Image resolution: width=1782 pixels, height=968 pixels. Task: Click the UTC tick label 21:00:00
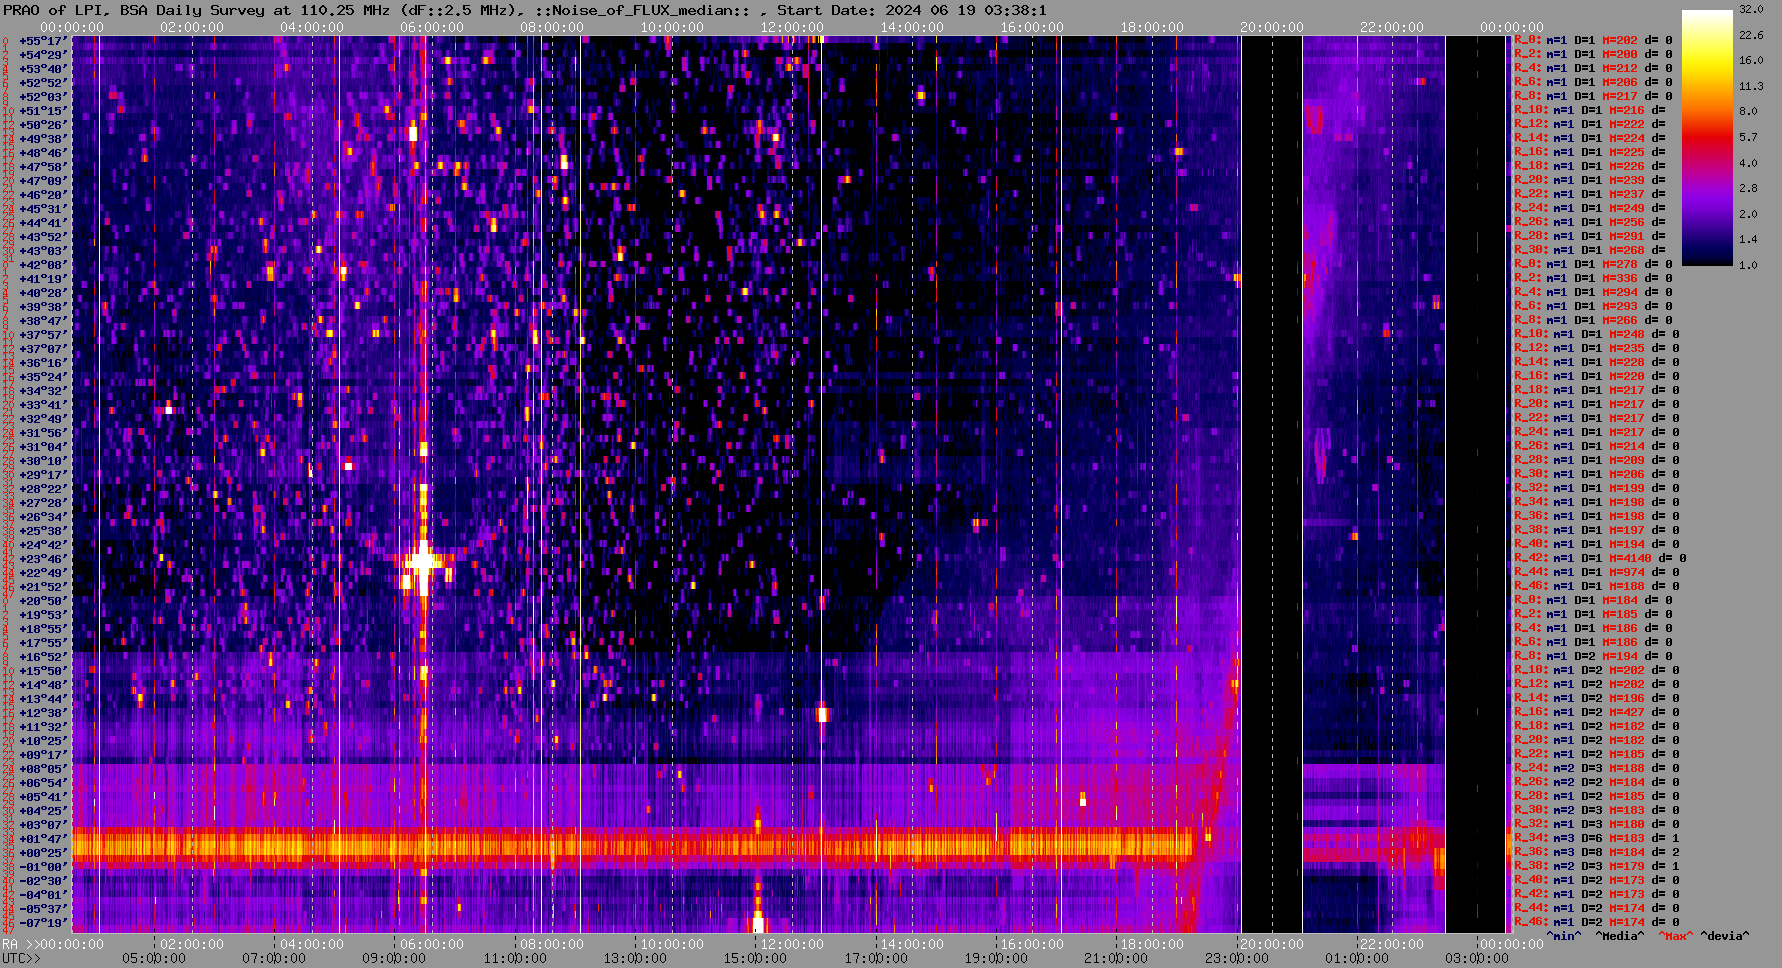tap(1116, 958)
